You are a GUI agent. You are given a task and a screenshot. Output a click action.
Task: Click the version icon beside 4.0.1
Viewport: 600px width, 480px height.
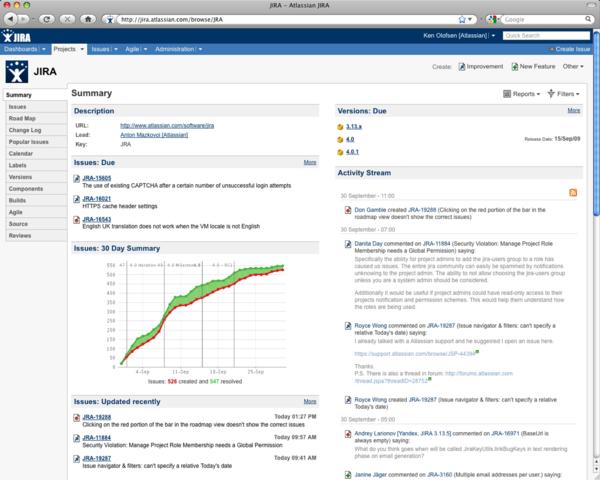[341, 153]
